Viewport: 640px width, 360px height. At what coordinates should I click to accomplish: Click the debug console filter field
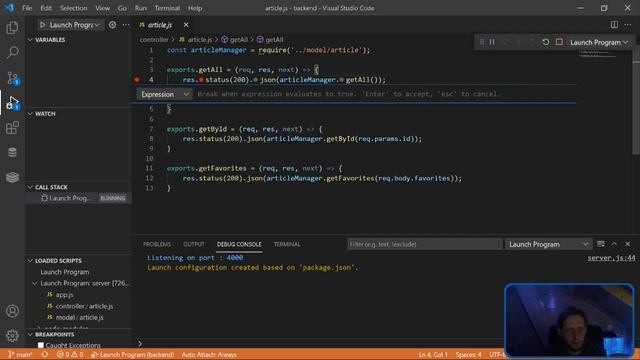pos(424,244)
